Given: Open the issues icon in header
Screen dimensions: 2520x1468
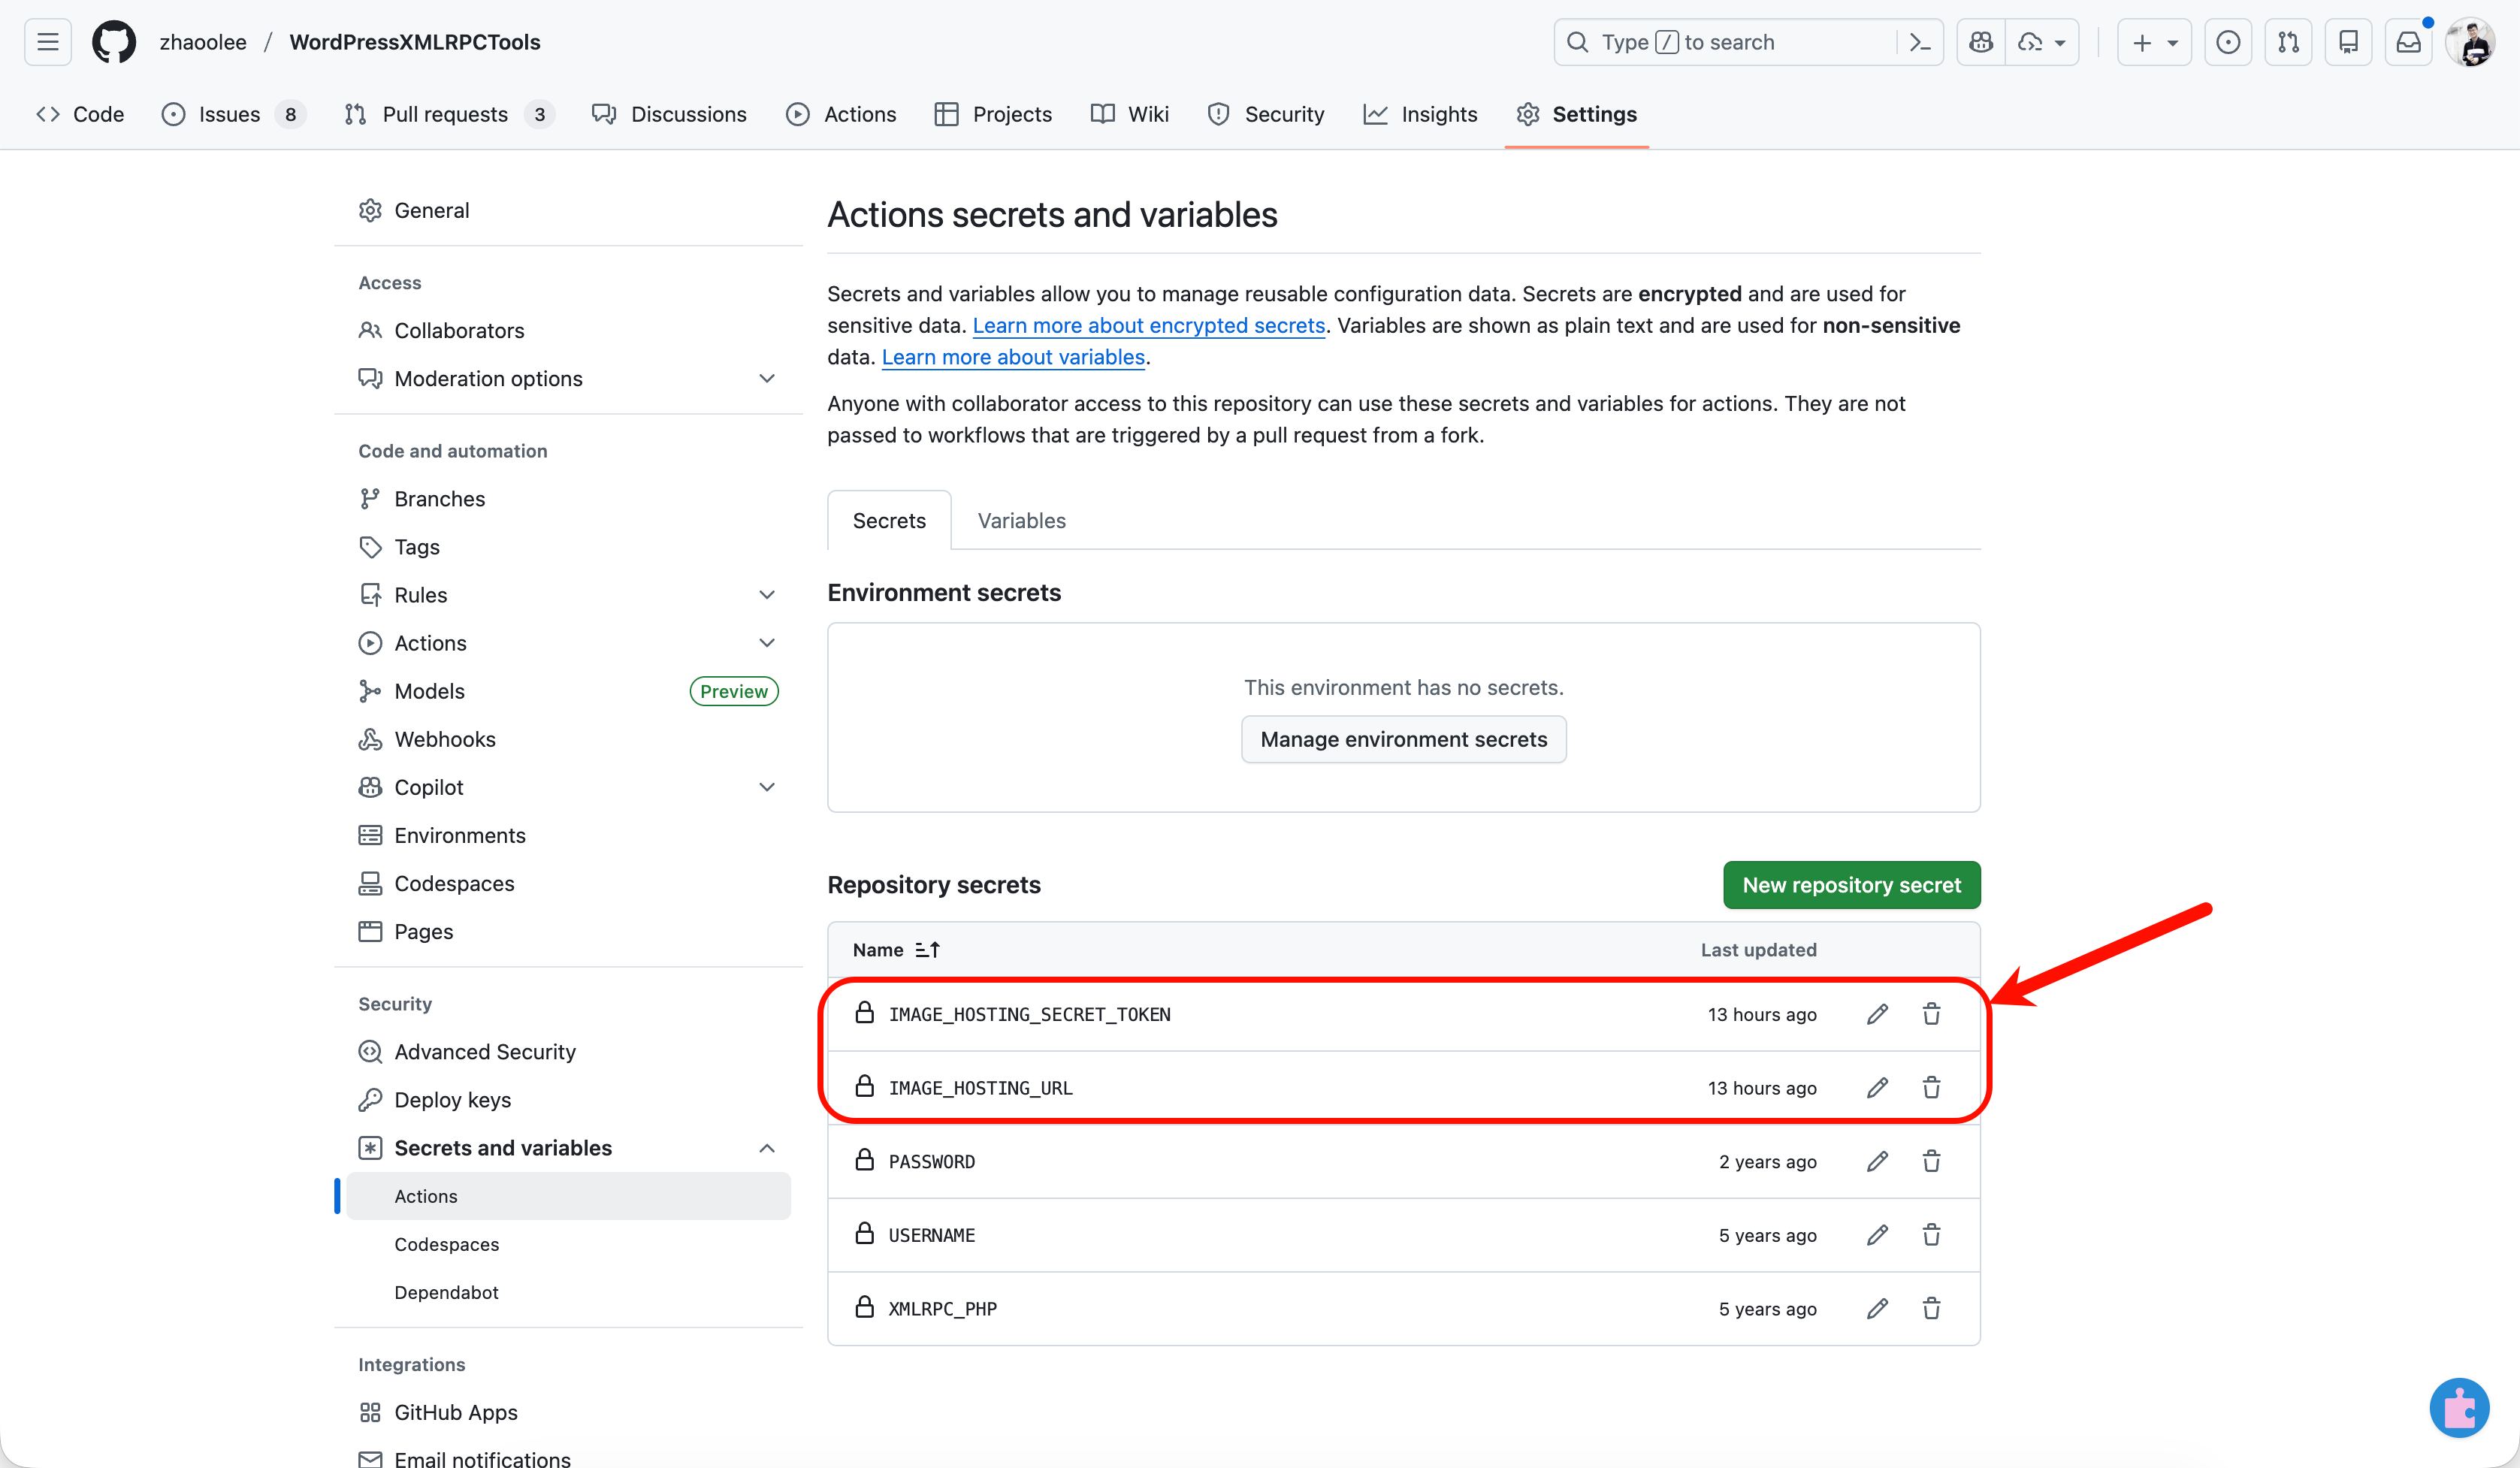Looking at the screenshot, I should [2228, 42].
